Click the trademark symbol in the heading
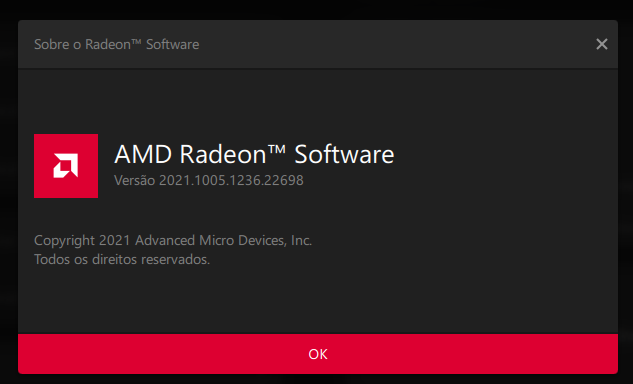 coord(277,149)
